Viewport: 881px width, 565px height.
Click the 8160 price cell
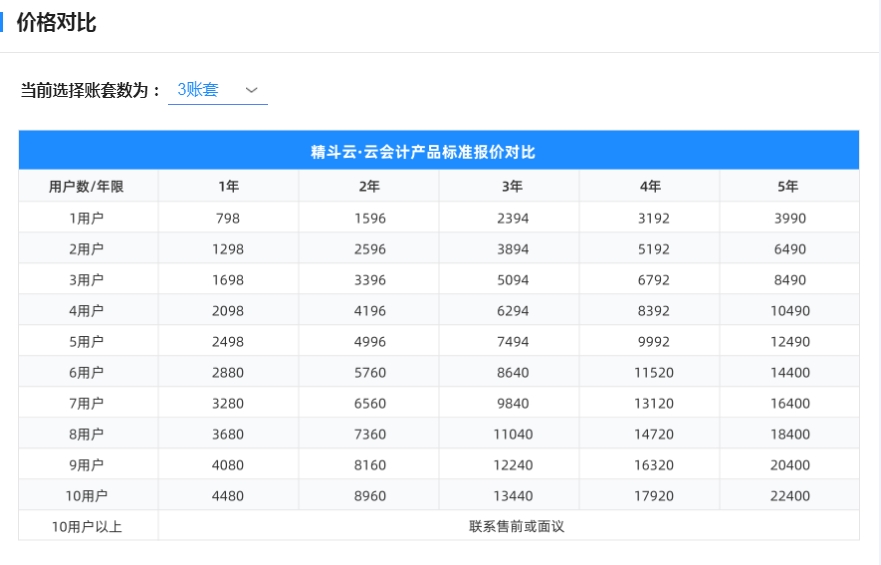(370, 465)
